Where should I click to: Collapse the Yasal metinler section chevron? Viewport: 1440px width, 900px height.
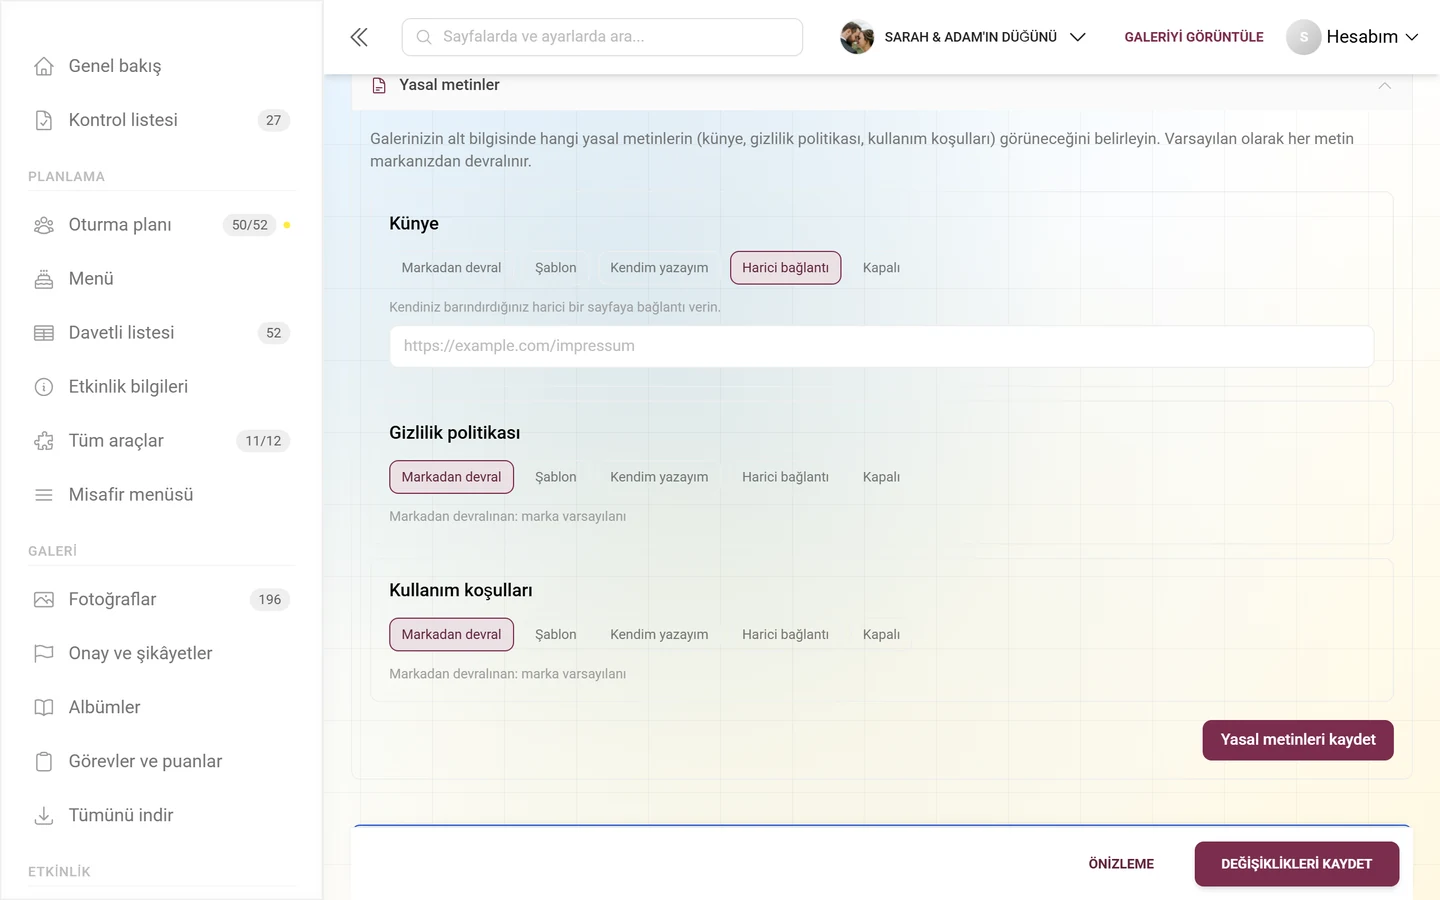1384,86
